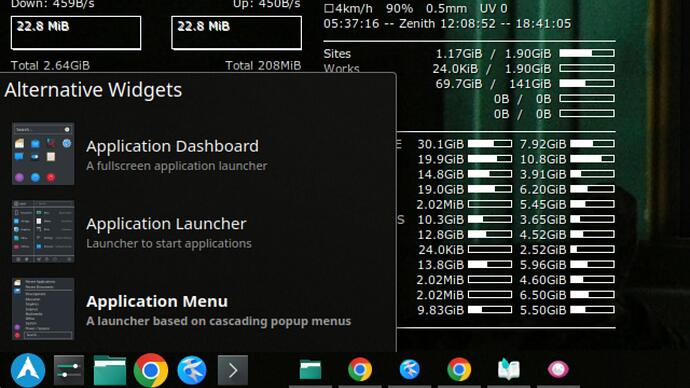Choose the Application Dashboard widget title

tap(172, 146)
